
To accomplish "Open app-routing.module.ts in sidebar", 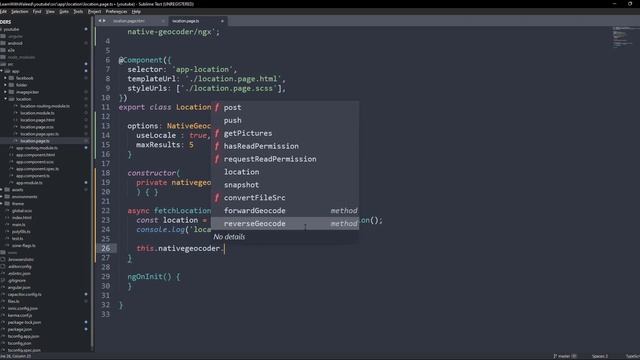I will pyautogui.click(x=37, y=148).
